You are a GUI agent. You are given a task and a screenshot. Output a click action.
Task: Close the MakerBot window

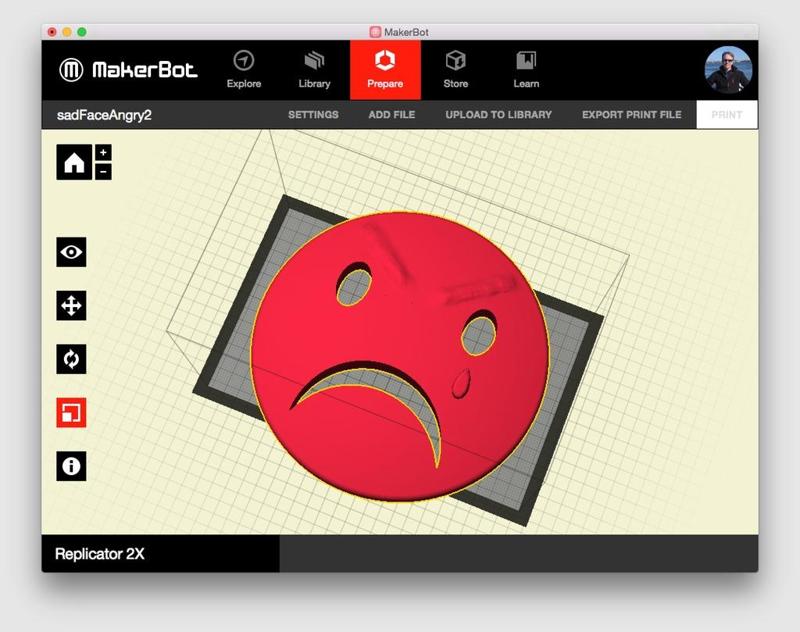[52, 32]
